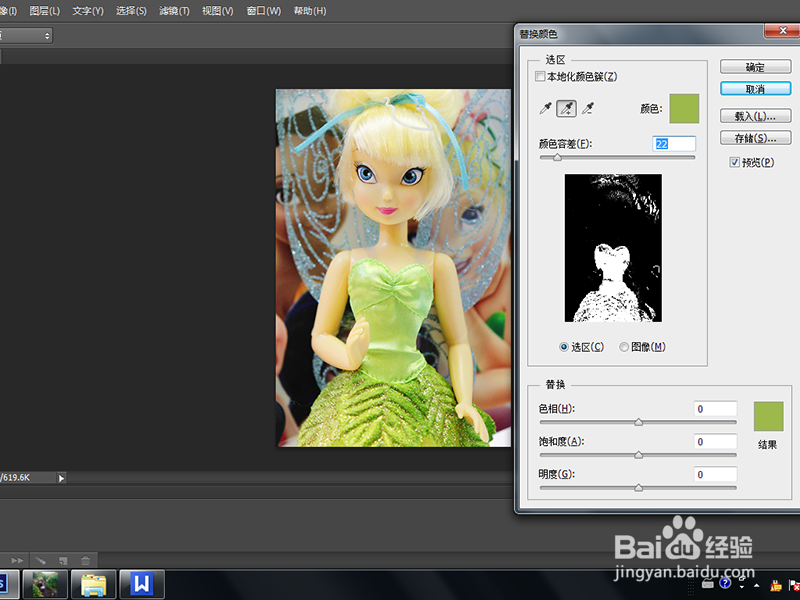Click the trash icon in the bottom panel

pos(85,560)
